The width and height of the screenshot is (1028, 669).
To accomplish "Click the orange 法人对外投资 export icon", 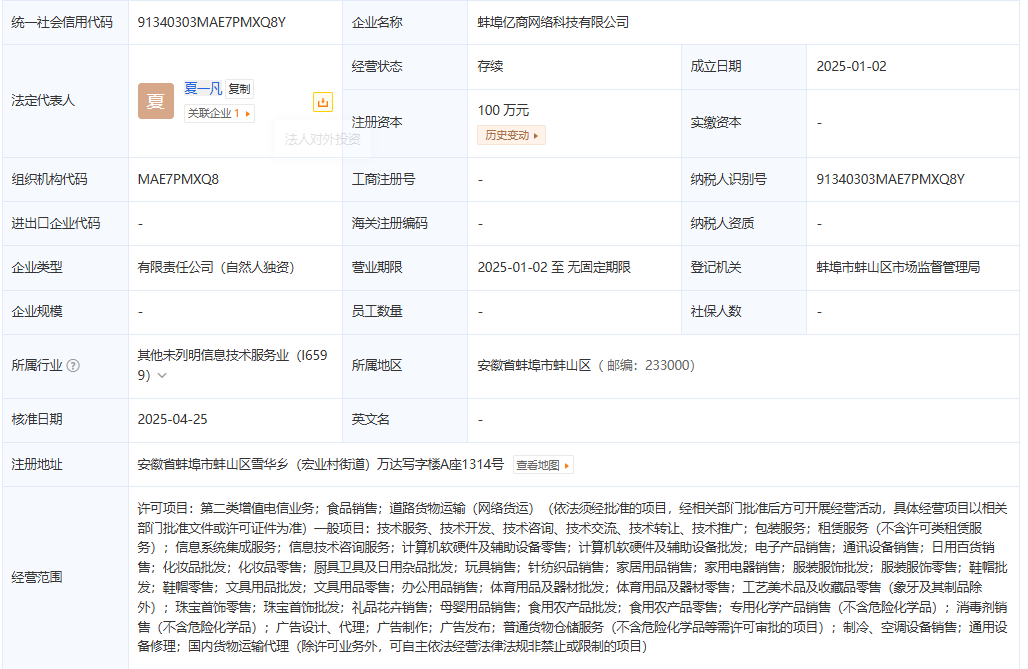I will 322,102.
